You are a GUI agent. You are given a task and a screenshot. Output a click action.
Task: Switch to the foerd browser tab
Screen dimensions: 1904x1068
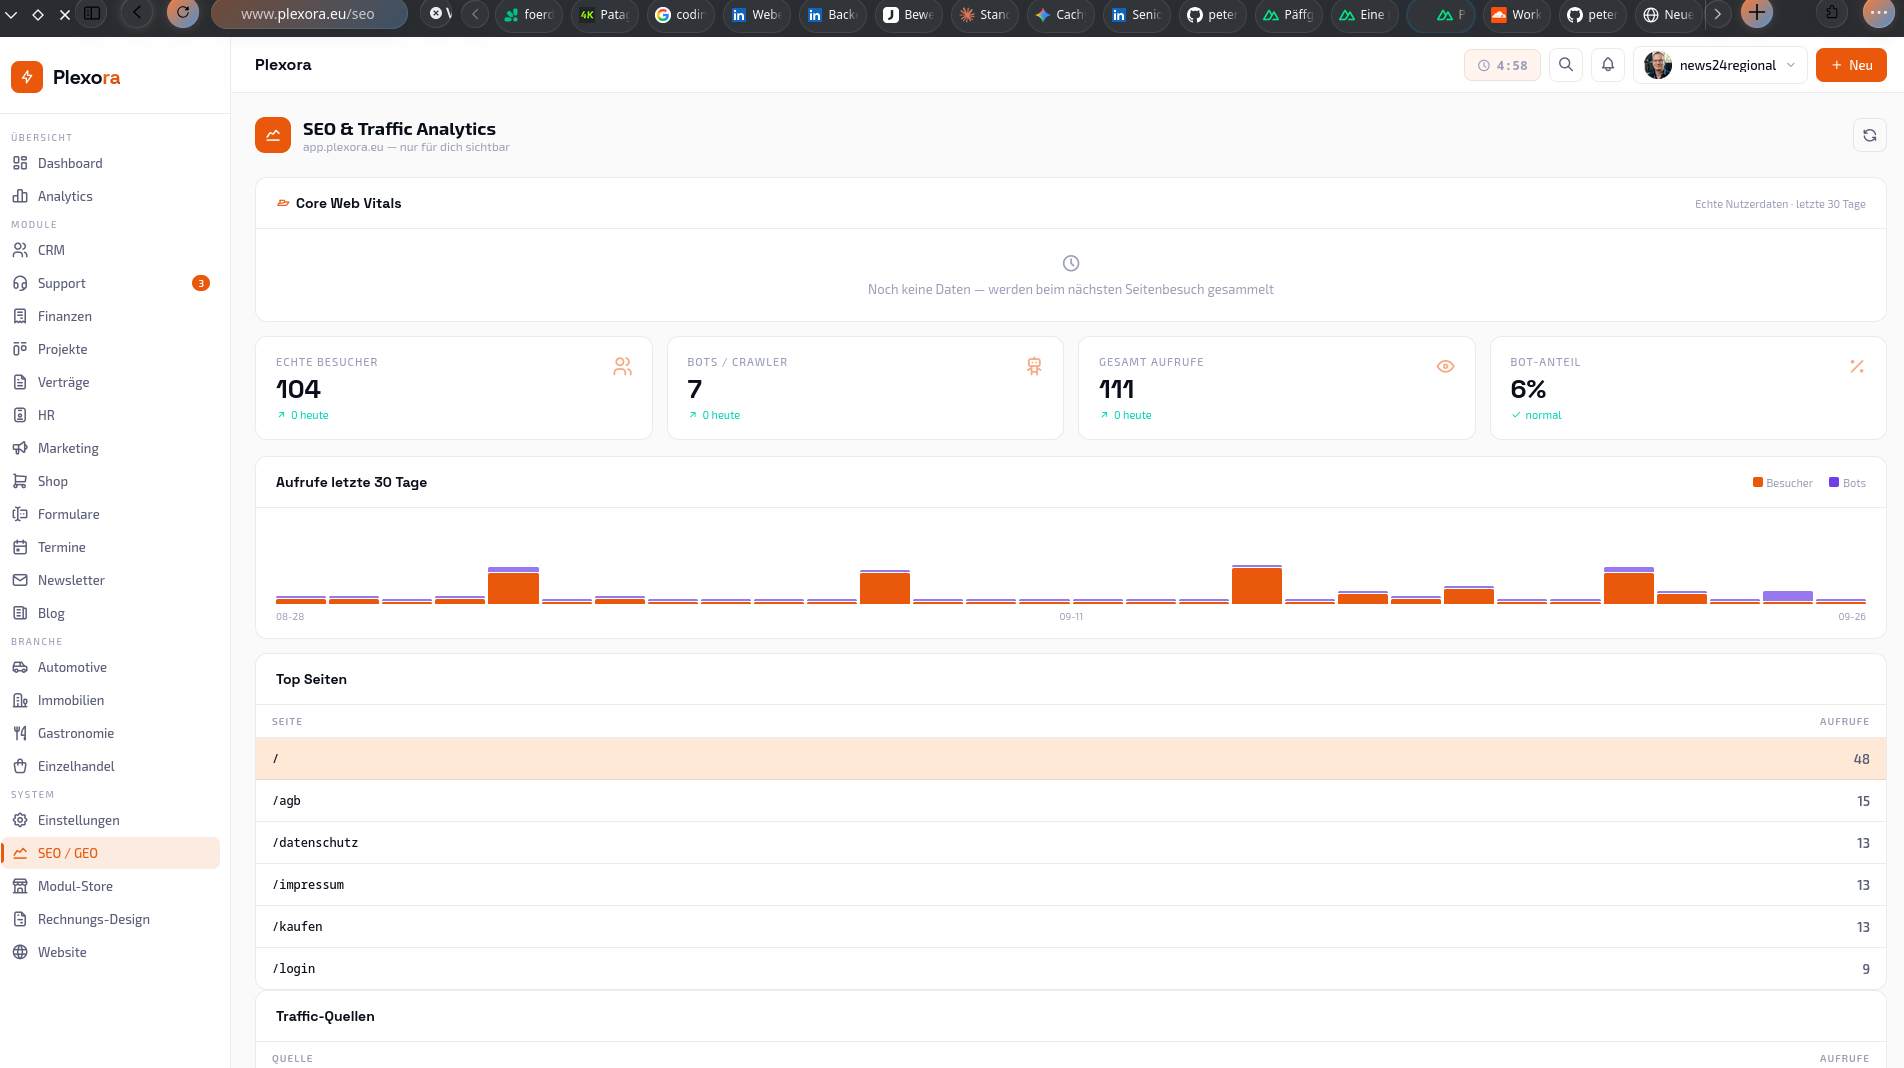tap(529, 14)
